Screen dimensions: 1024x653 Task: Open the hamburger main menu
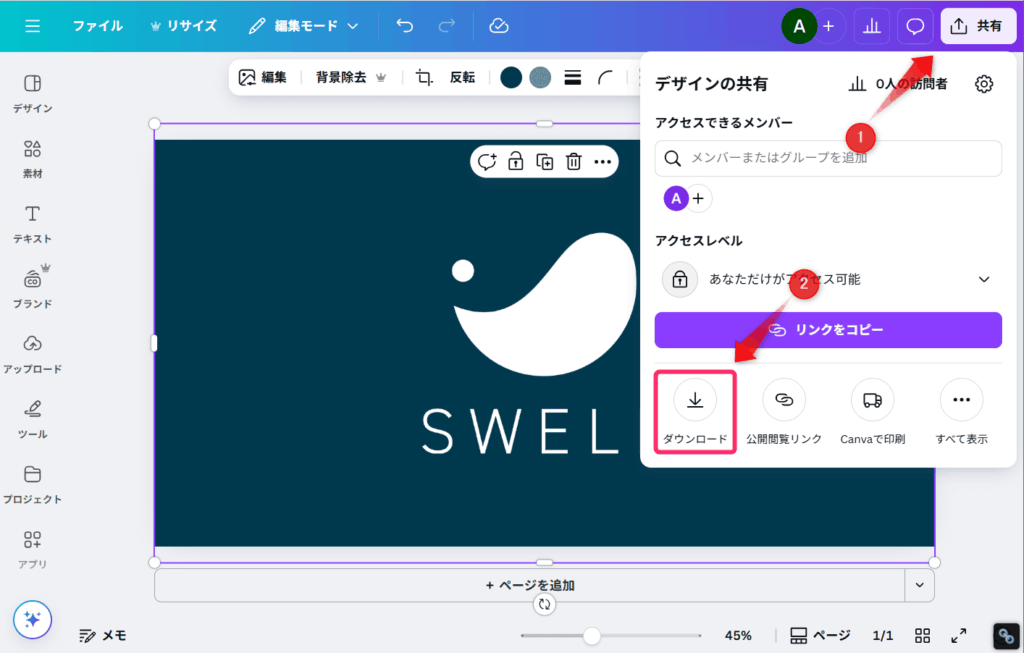tap(33, 26)
